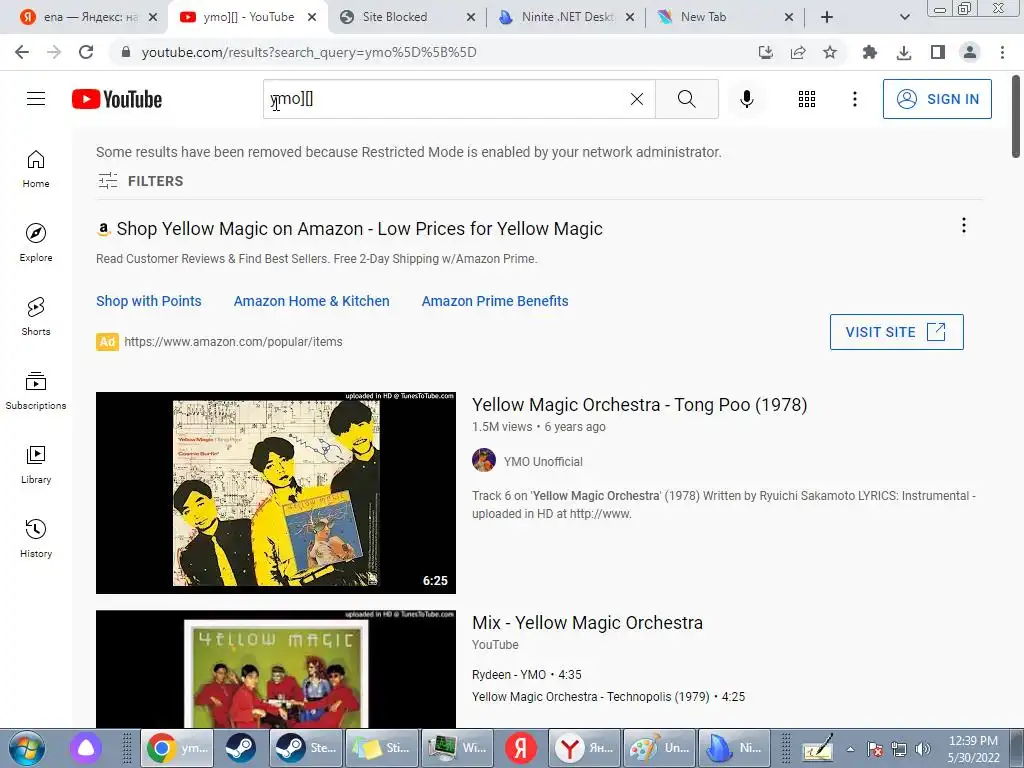The width and height of the screenshot is (1024, 768).
Task: Open the tab search dropdown chevron
Action: click(904, 17)
